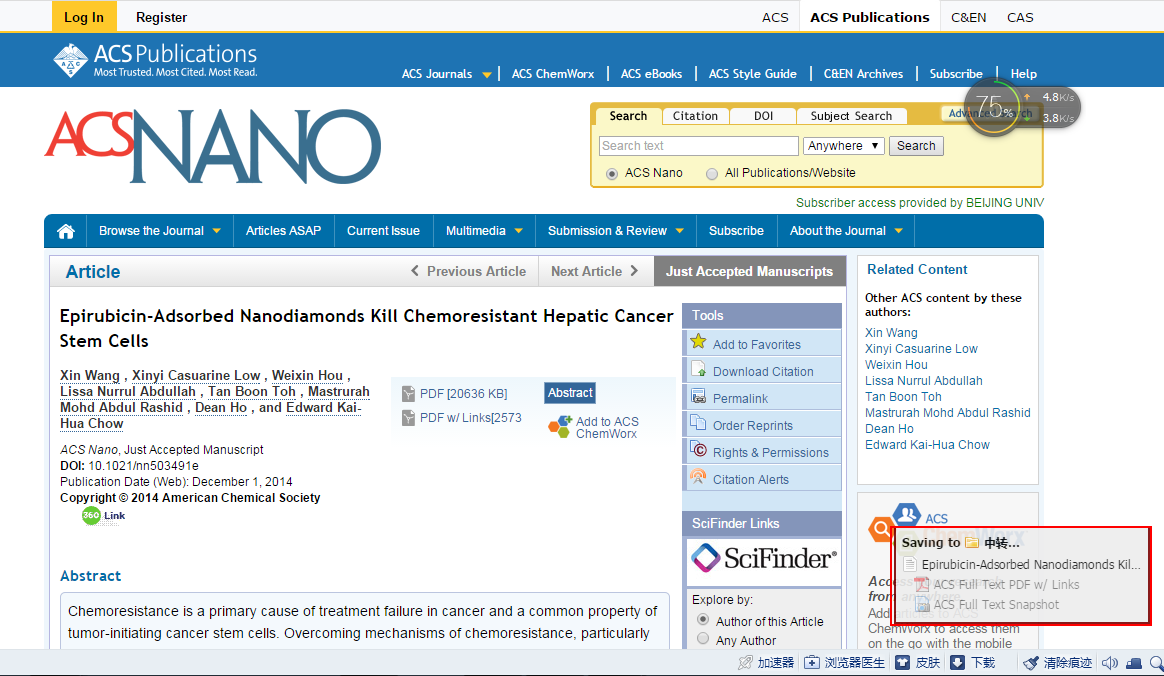This screenshot has width=1164, height=676.
Task: Click the Previous Article left chevron
Action: click(415, 271)
